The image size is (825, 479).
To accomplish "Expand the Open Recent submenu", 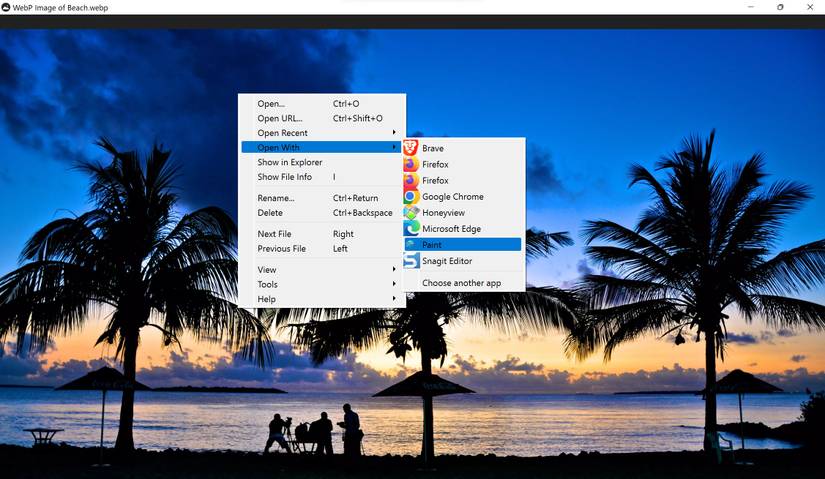I will [323, 133].
